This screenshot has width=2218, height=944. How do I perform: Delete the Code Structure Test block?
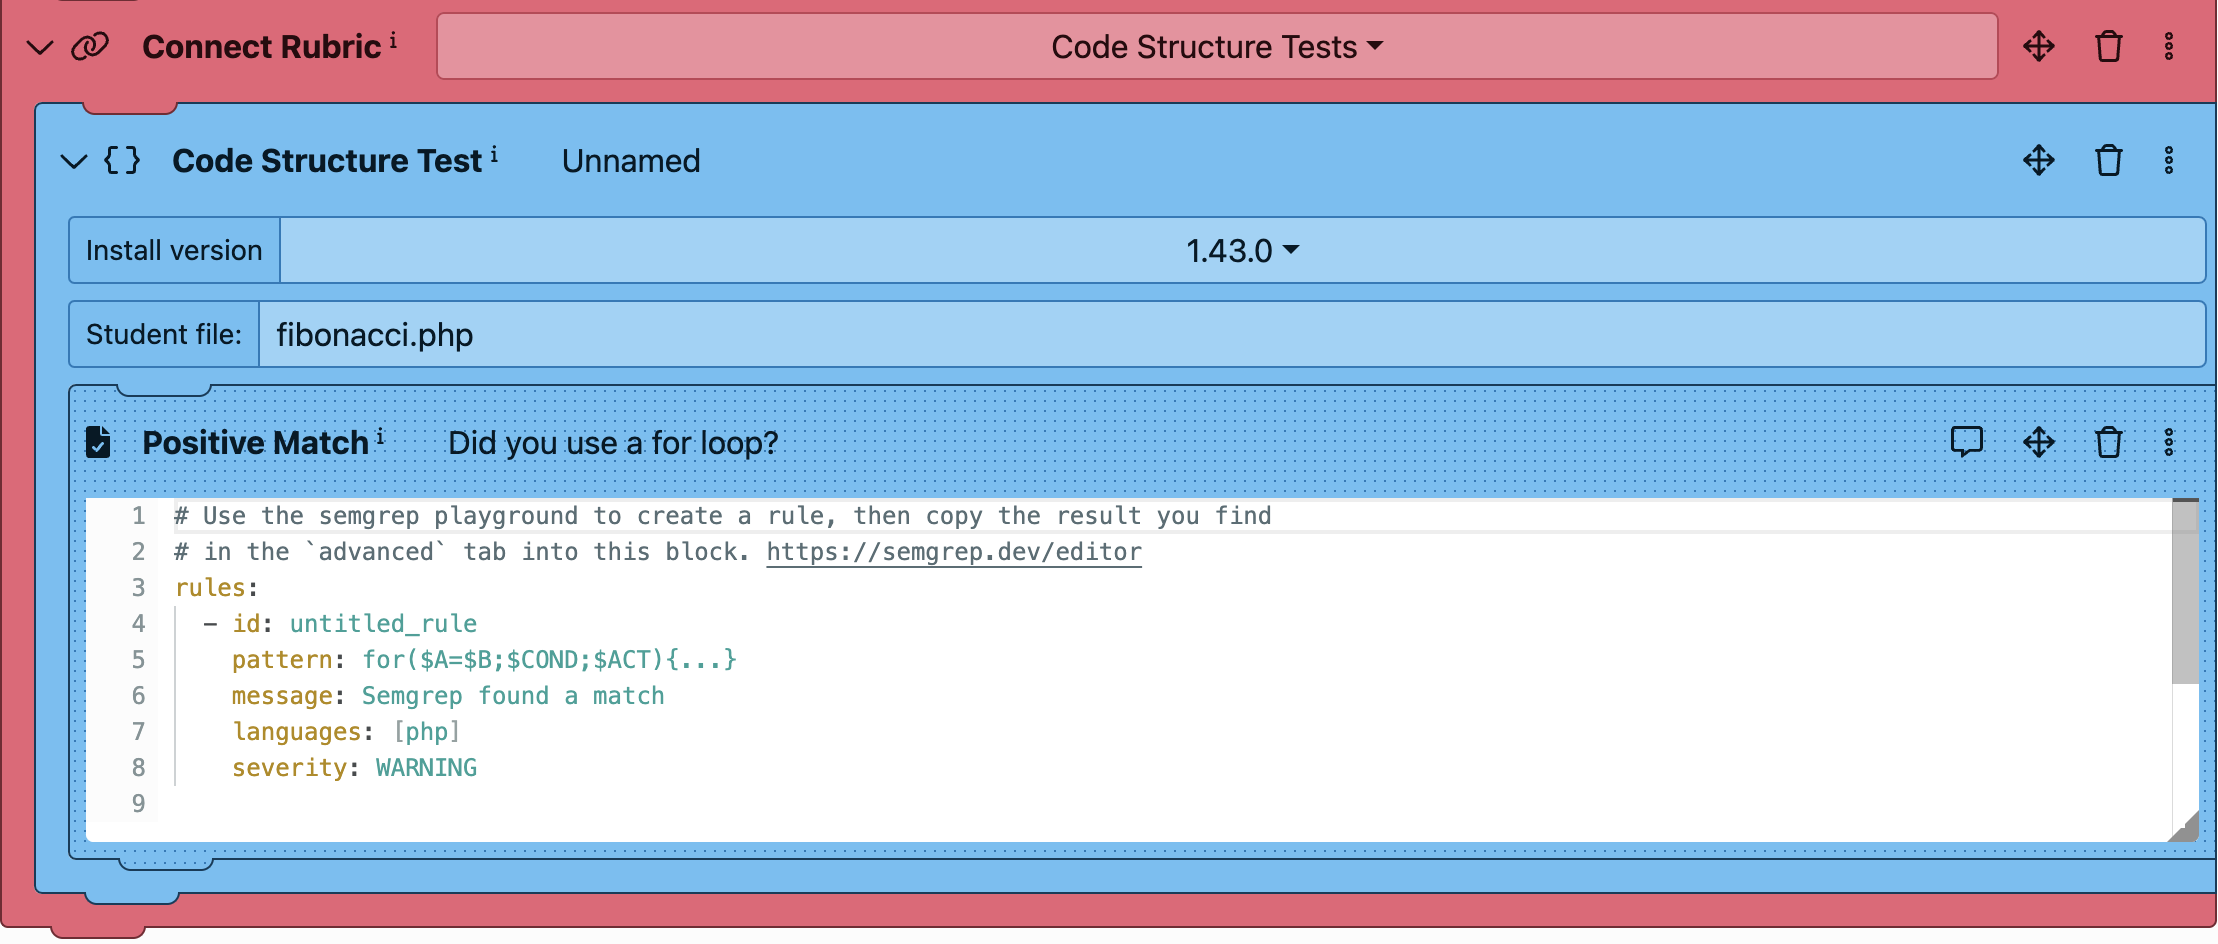[2108, 161]
